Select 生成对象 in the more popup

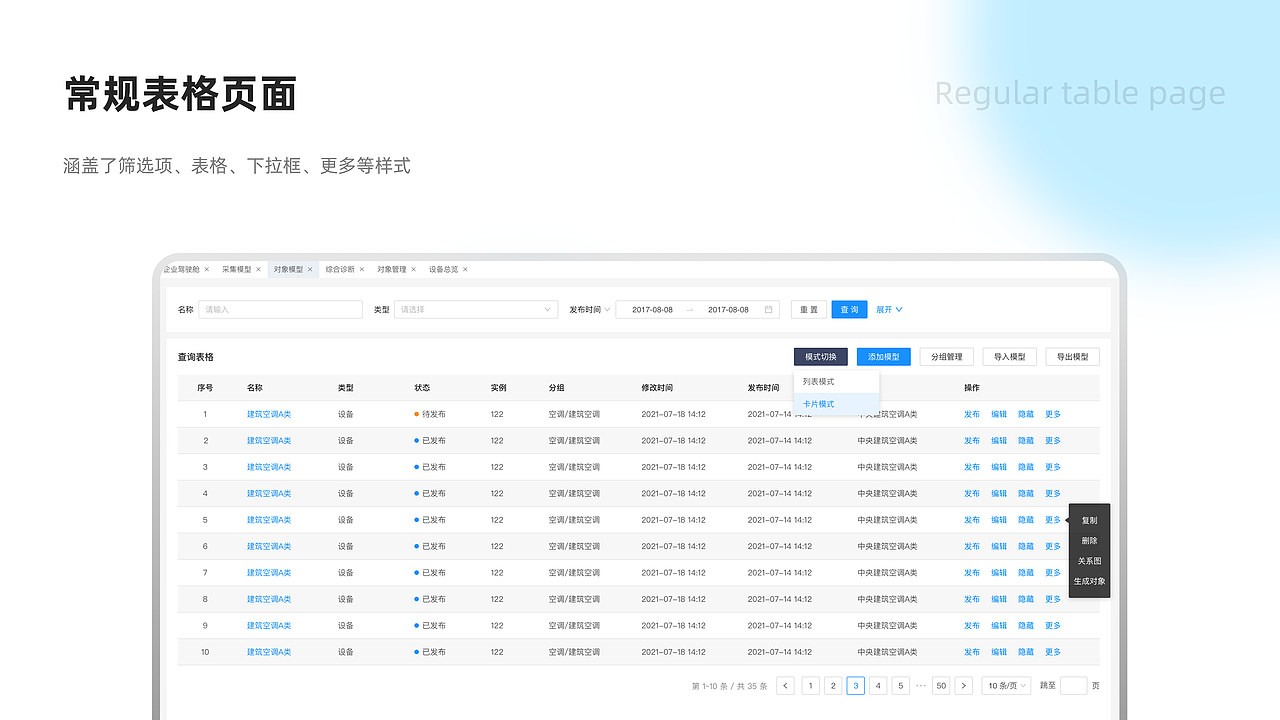[x=1089, y=581]
